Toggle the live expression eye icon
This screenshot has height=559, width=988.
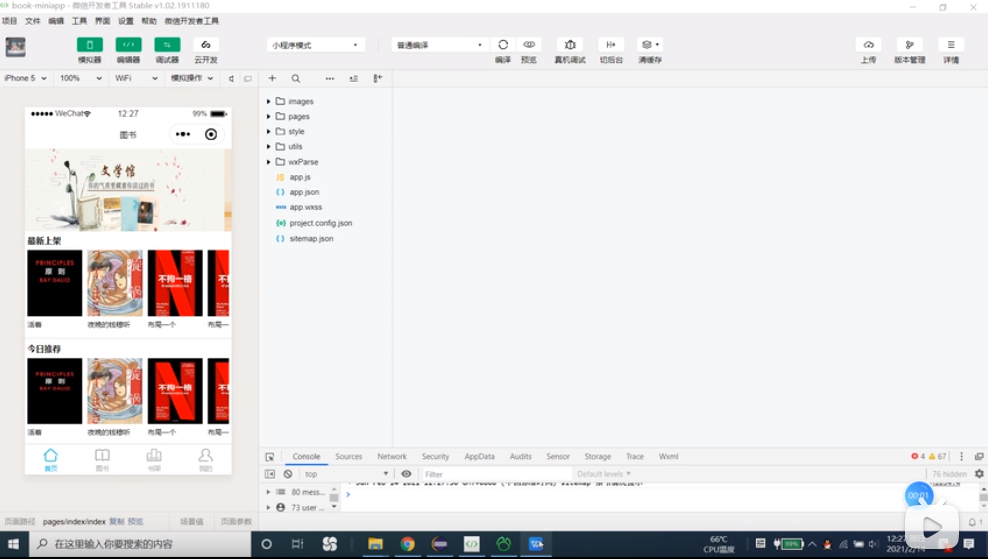406,474
